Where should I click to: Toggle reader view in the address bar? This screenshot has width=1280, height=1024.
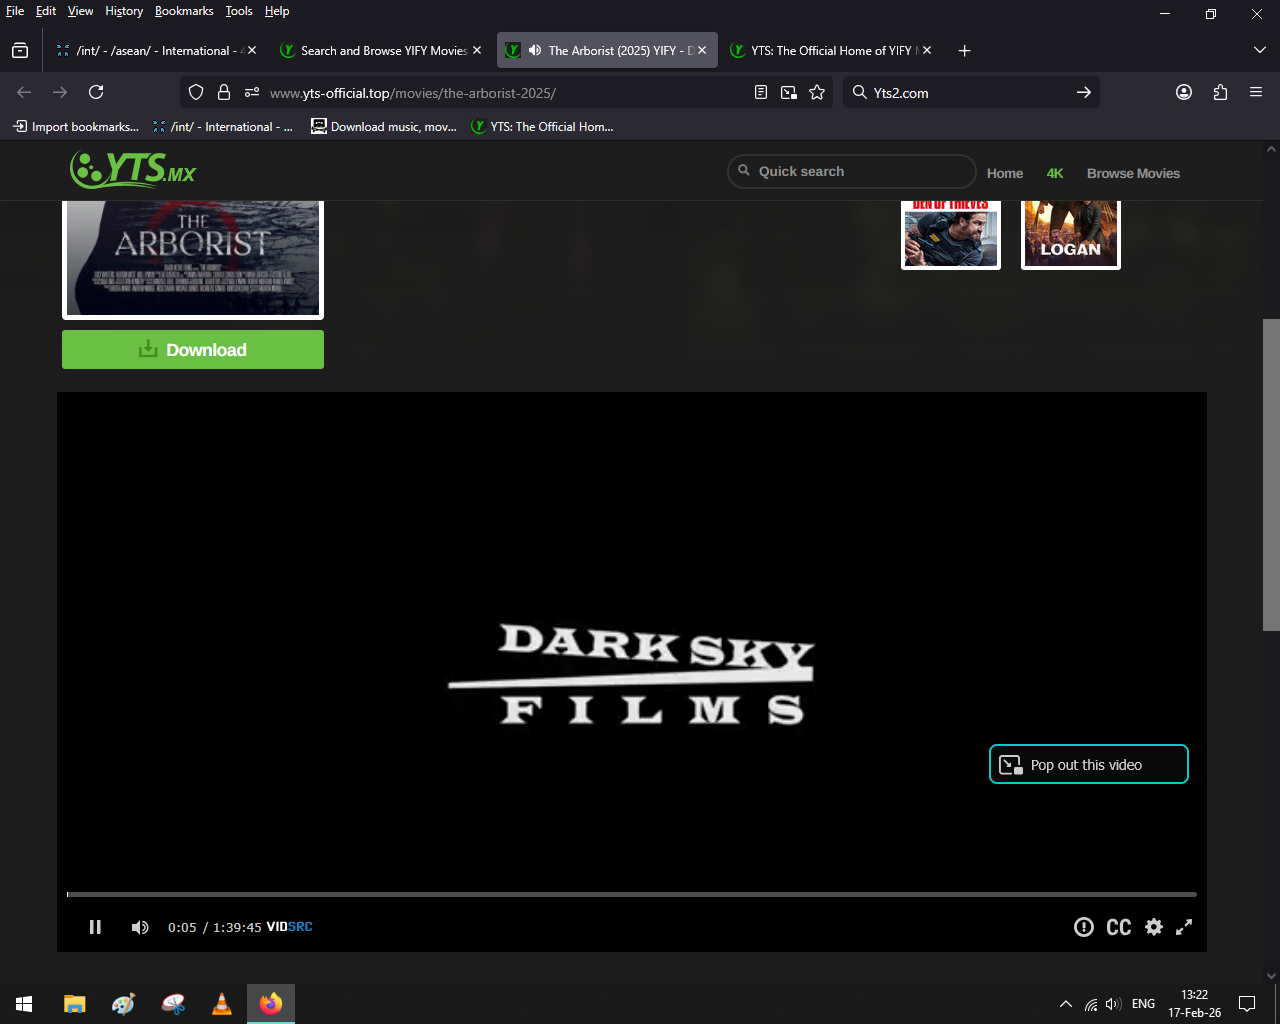[x=761, y=92]
